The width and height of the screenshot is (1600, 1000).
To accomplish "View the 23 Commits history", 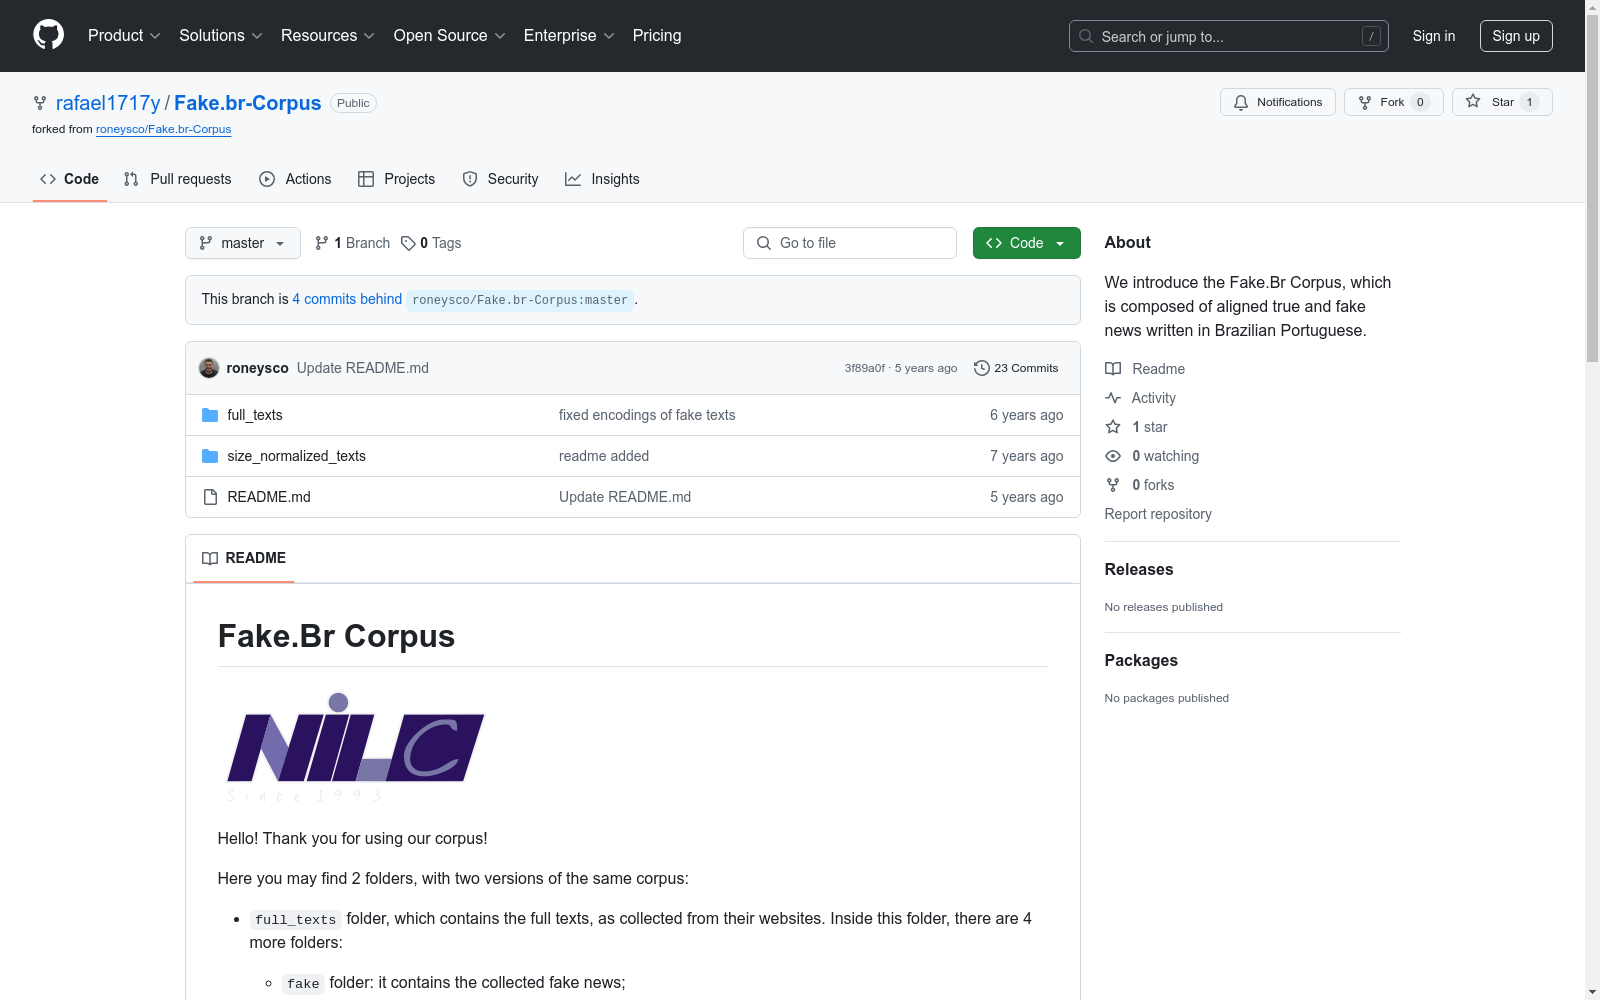I will point(1016,368).
